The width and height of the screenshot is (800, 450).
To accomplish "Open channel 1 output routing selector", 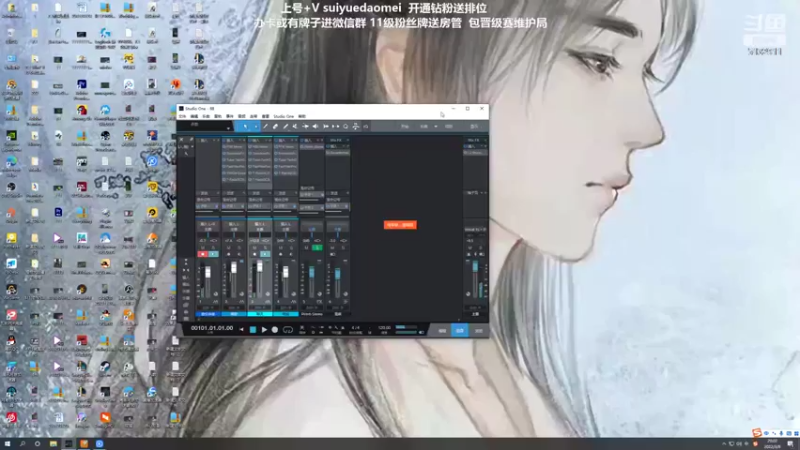I will click(x=207, y=206).
